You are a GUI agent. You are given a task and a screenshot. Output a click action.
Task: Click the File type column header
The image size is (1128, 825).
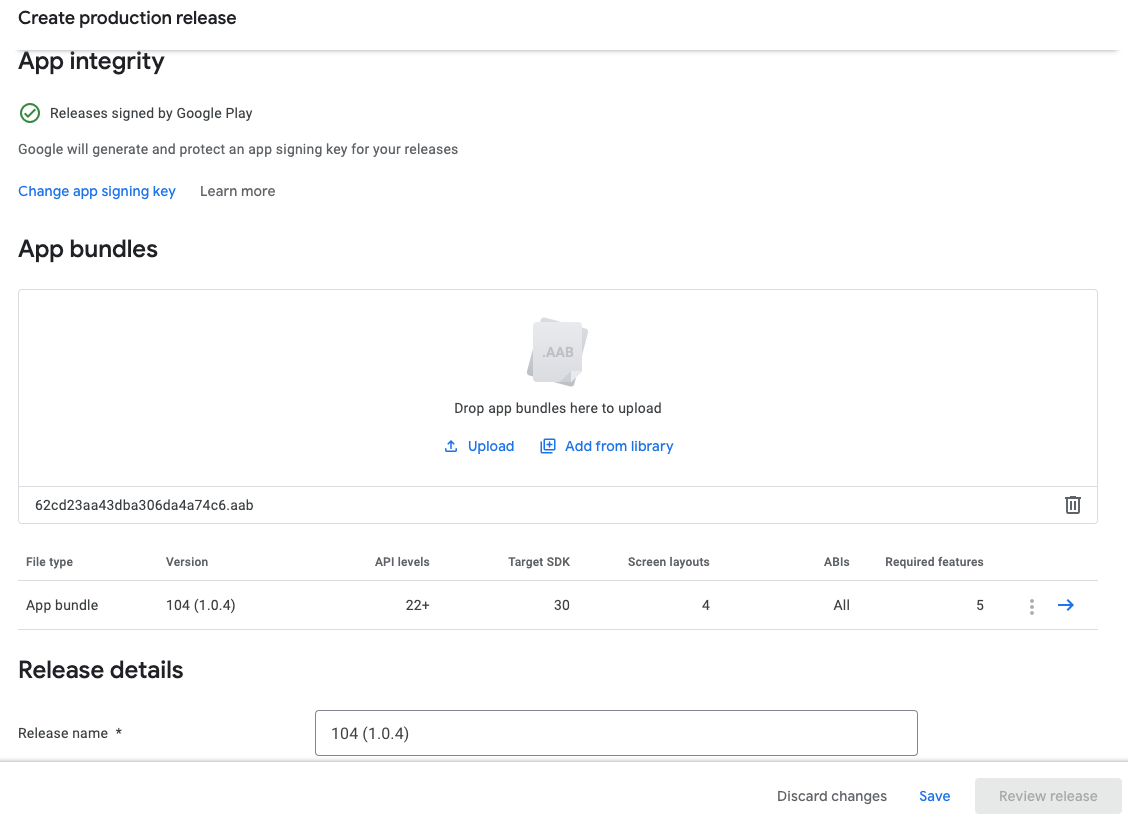click(x=49, y=562)
